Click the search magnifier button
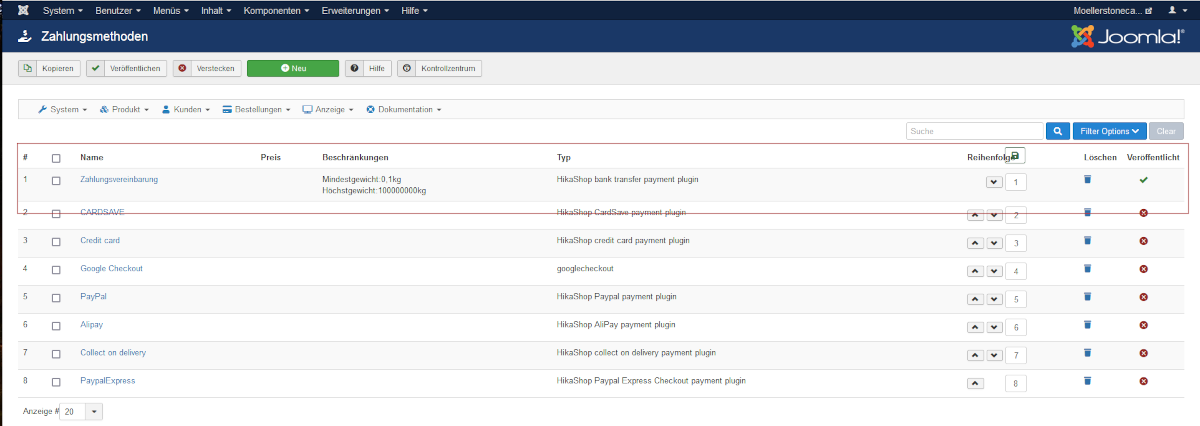 1058,131
